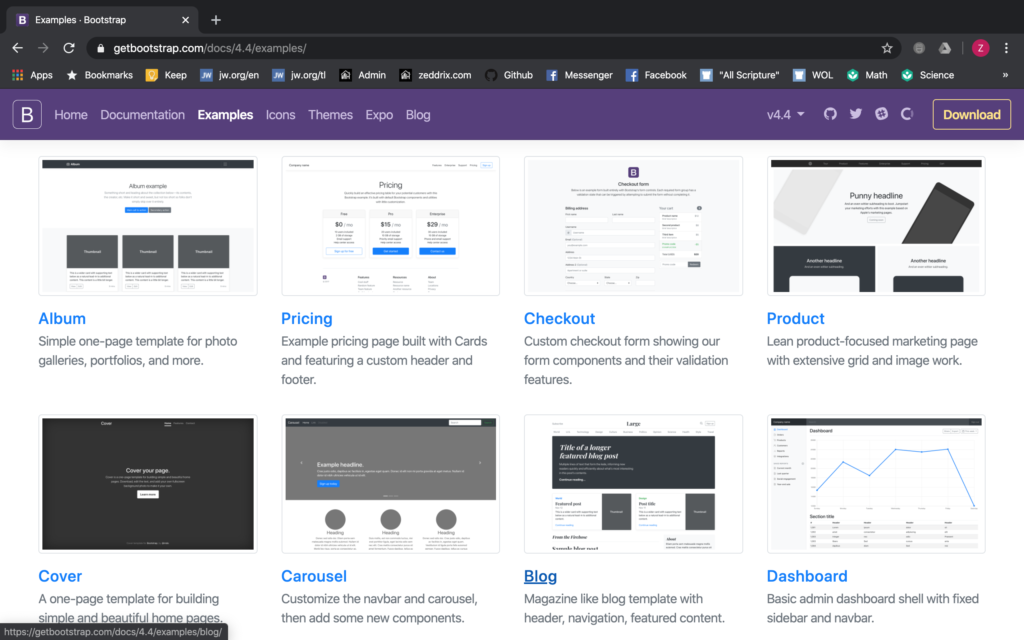1024x640 pixels.
Task: Open the Cover example title link
Action: 60,576
